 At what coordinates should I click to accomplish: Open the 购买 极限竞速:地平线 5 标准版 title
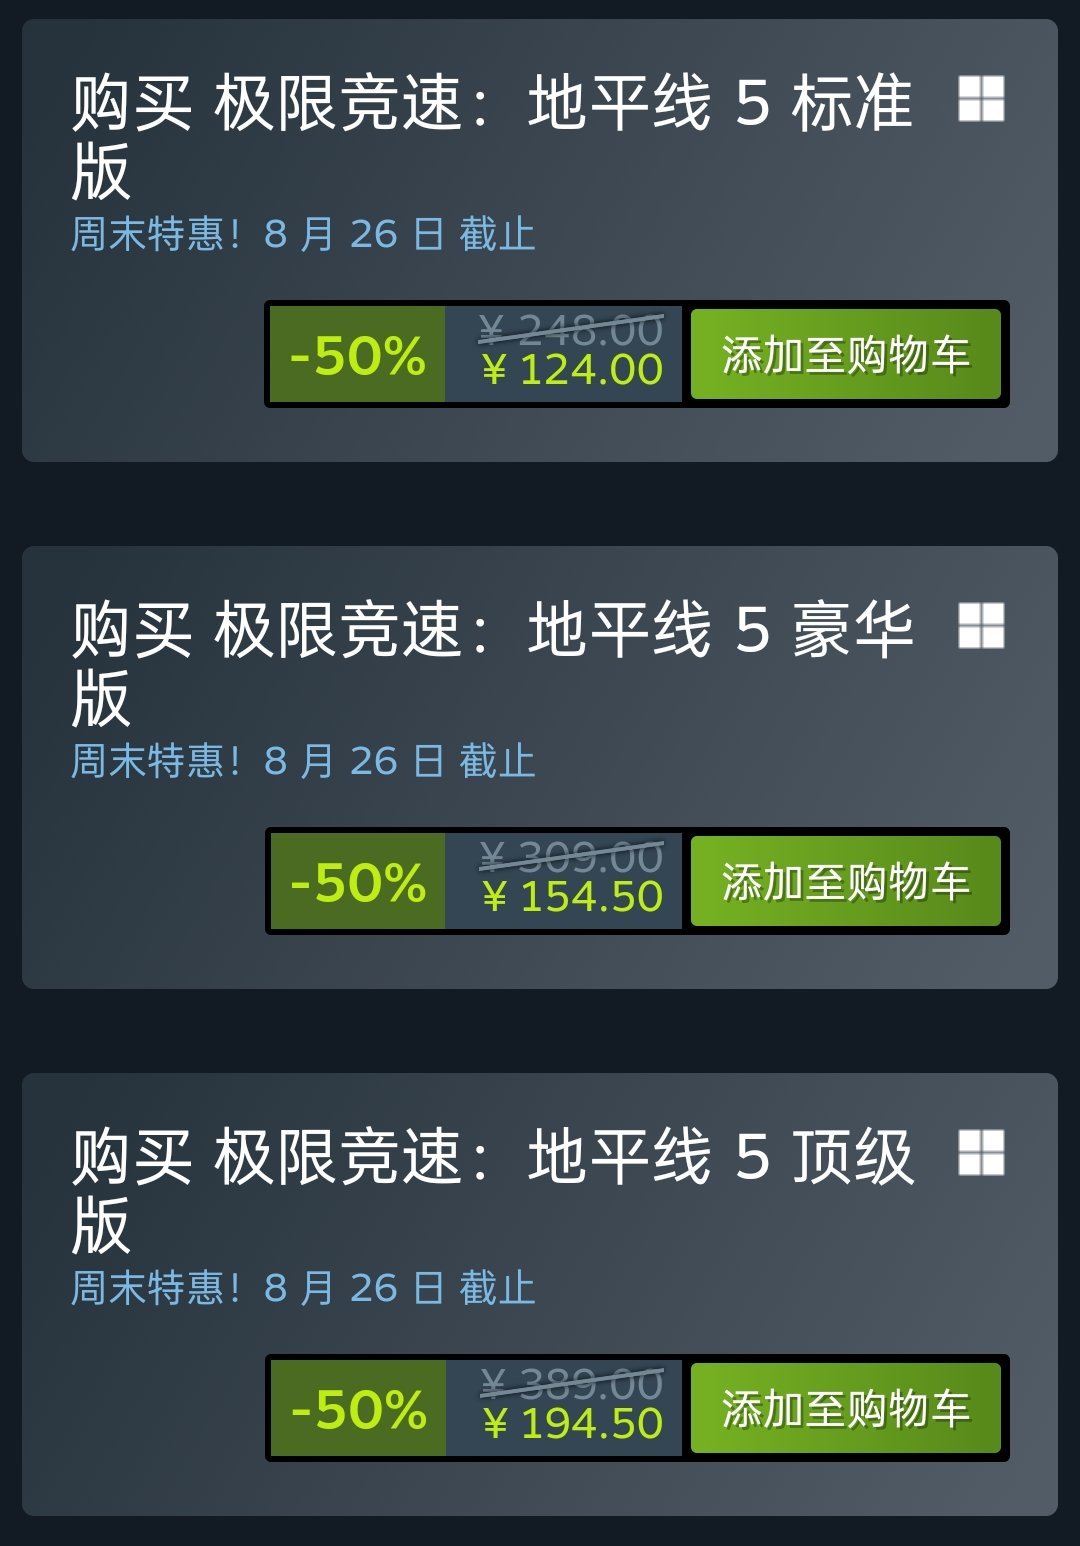pos(492,136)
